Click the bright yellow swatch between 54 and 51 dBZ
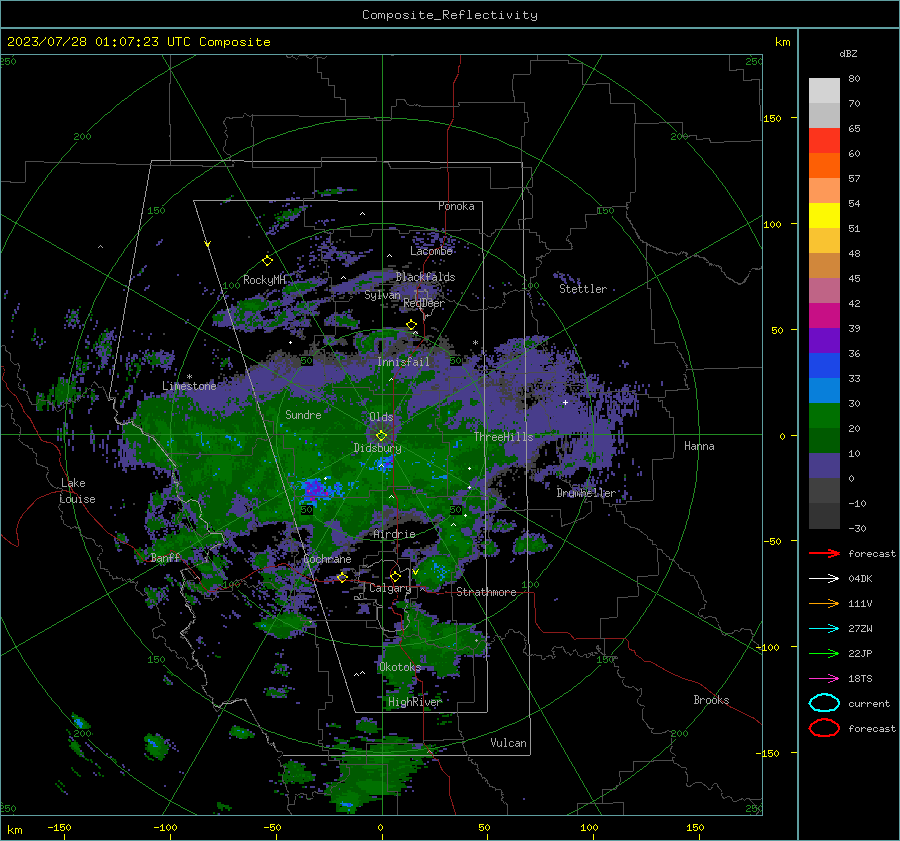The image size is (900, 841). (824, 216)
